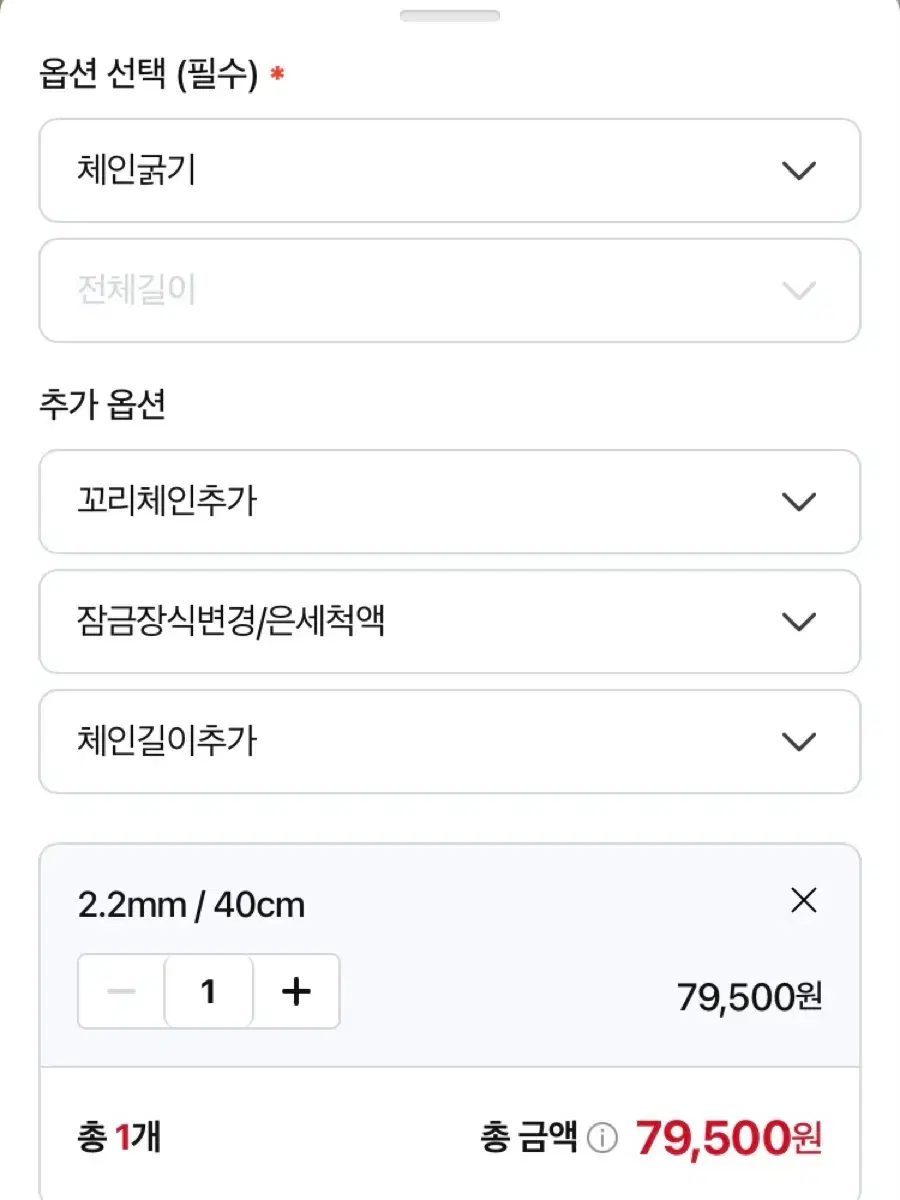
Task: Expand the 꼬리체인추가 additional option
Action: (x=449, y=501)
